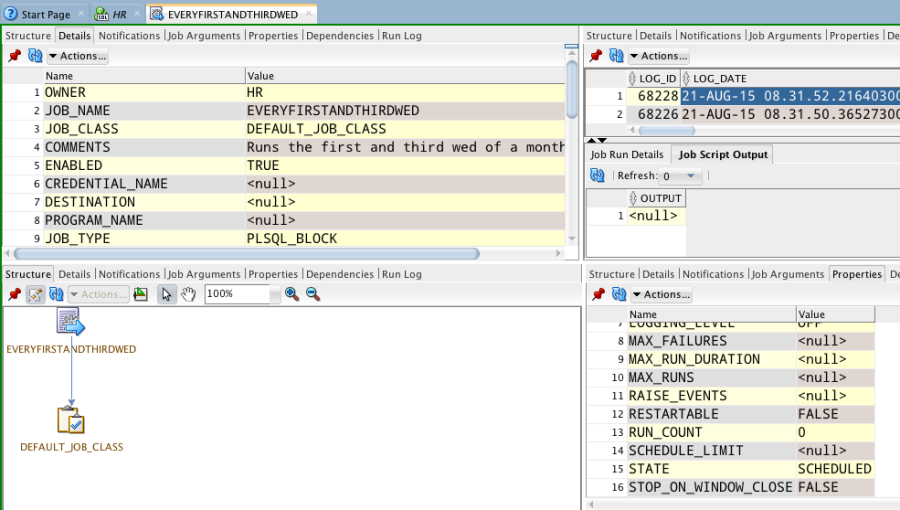
Task: Open Properties tab in top-left panel
Action: (273, 36)
